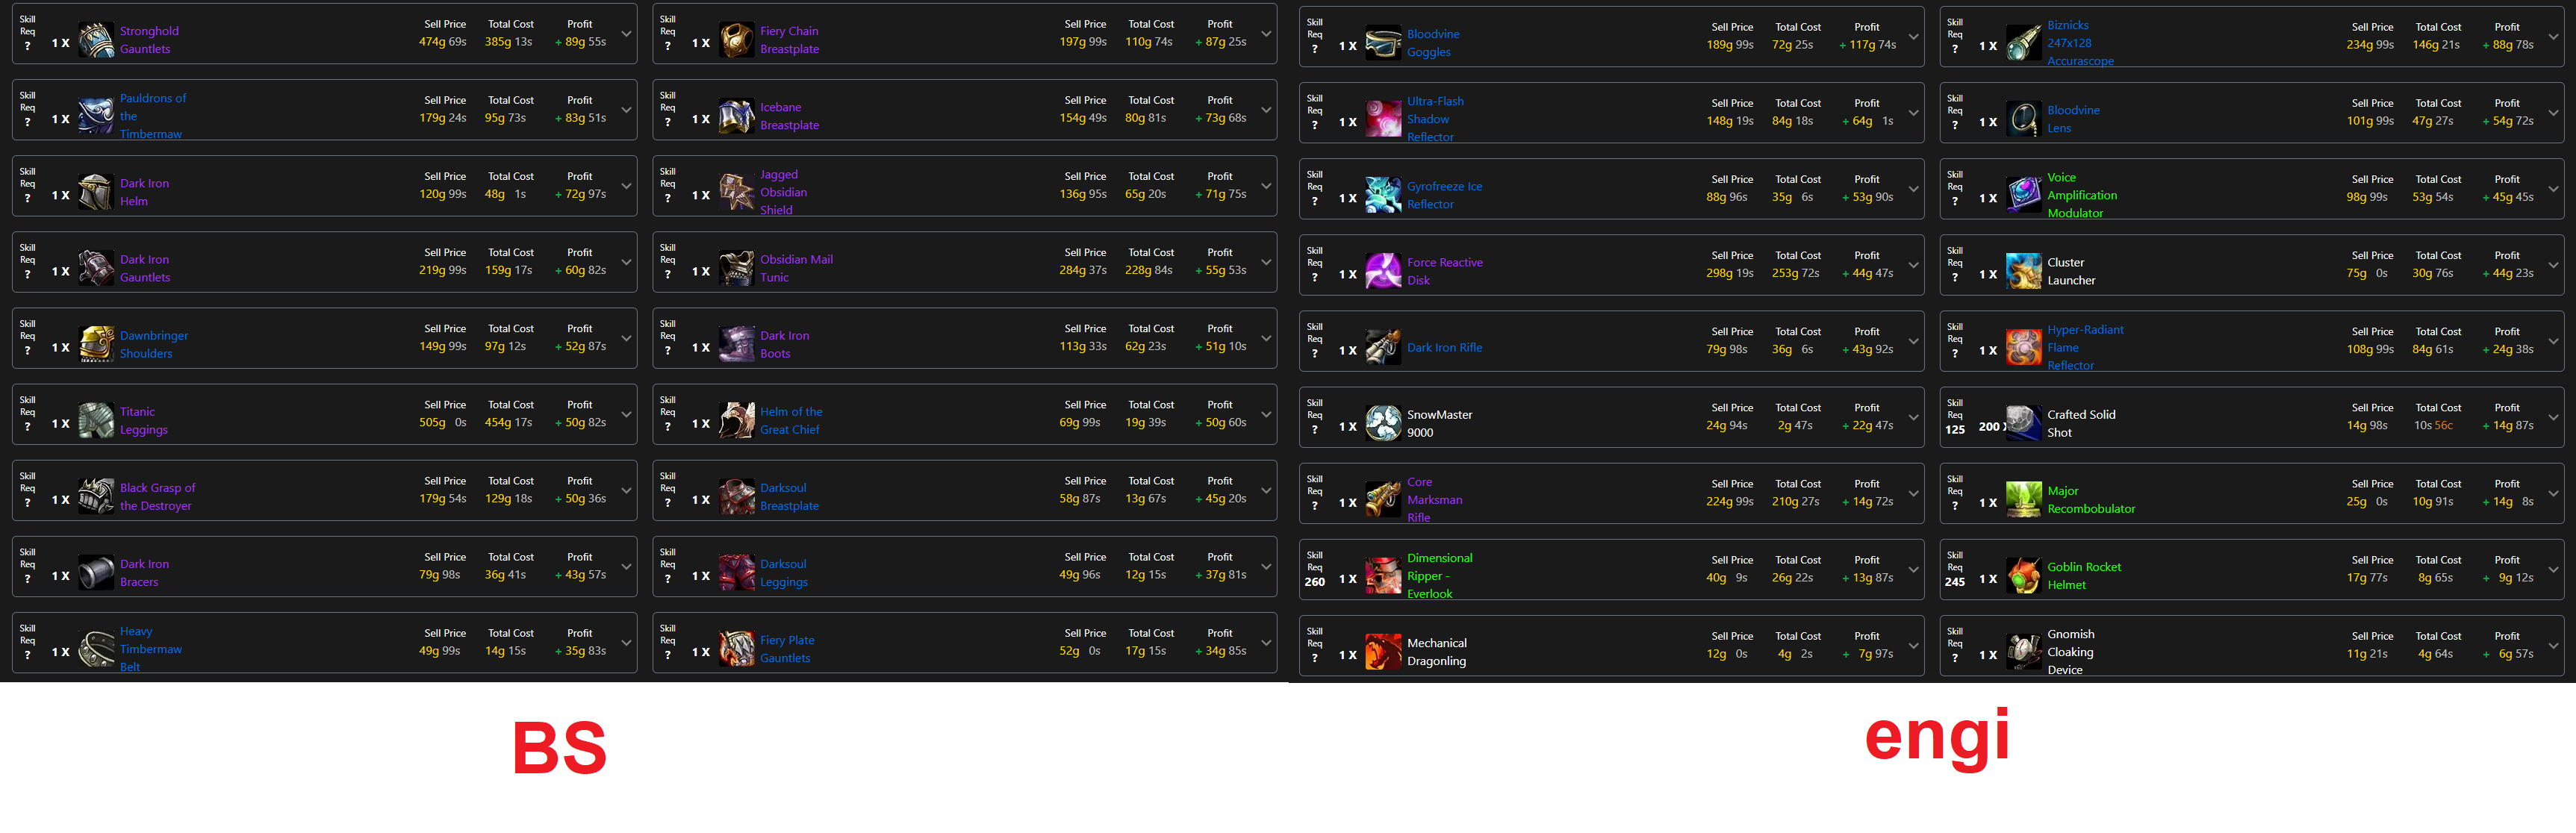Open the Major Recombobulator item link

(2090, 500)
